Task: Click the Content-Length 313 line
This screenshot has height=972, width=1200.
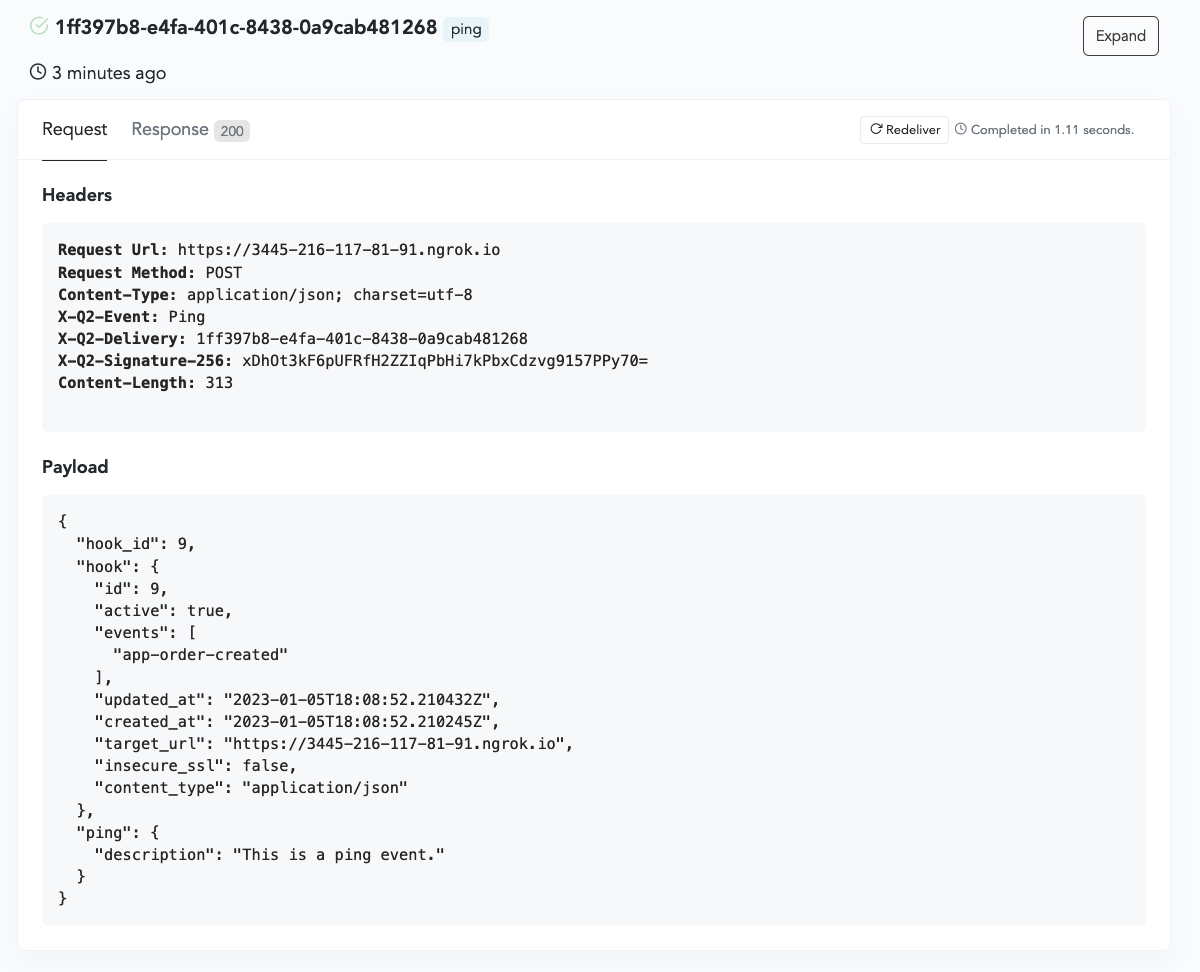Action: point(145,383)
